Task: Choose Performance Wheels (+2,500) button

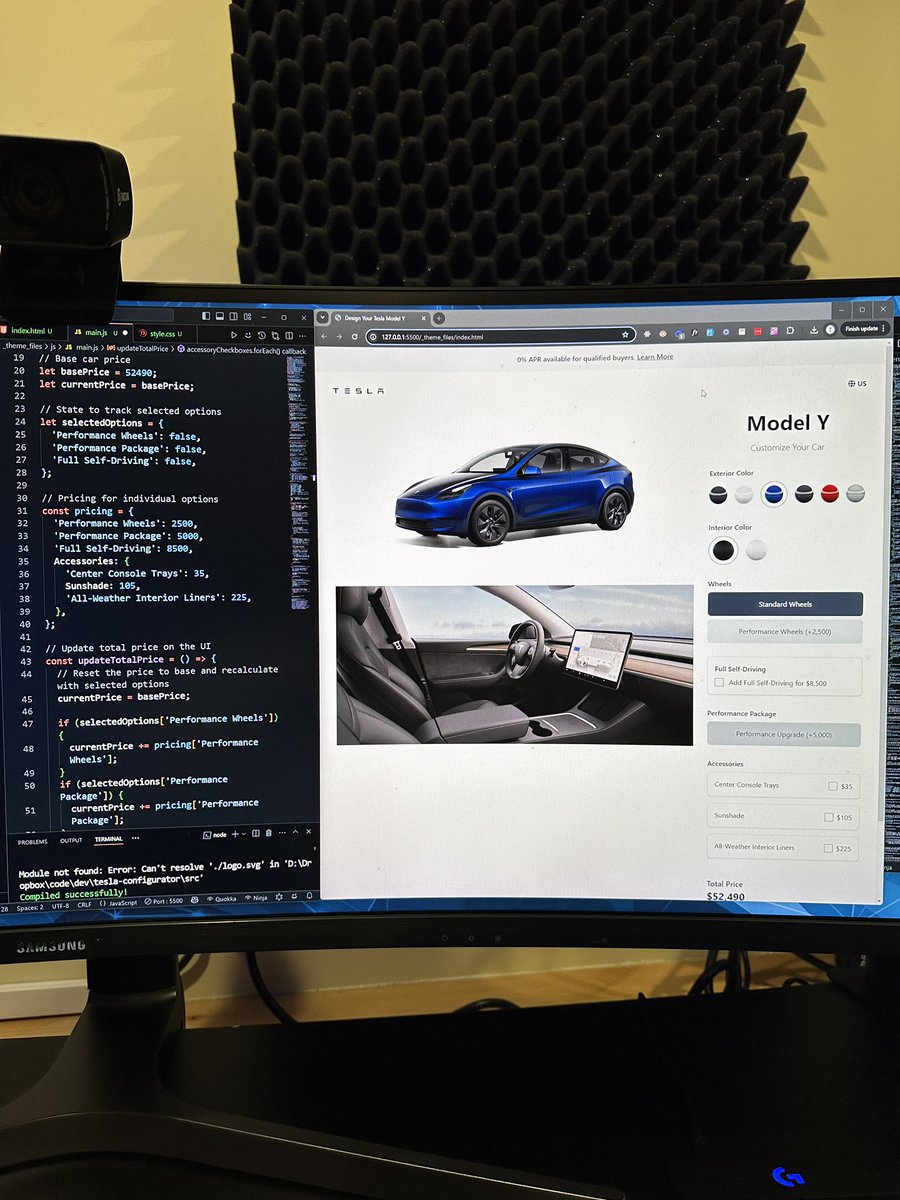Action: tap(785, 631)
